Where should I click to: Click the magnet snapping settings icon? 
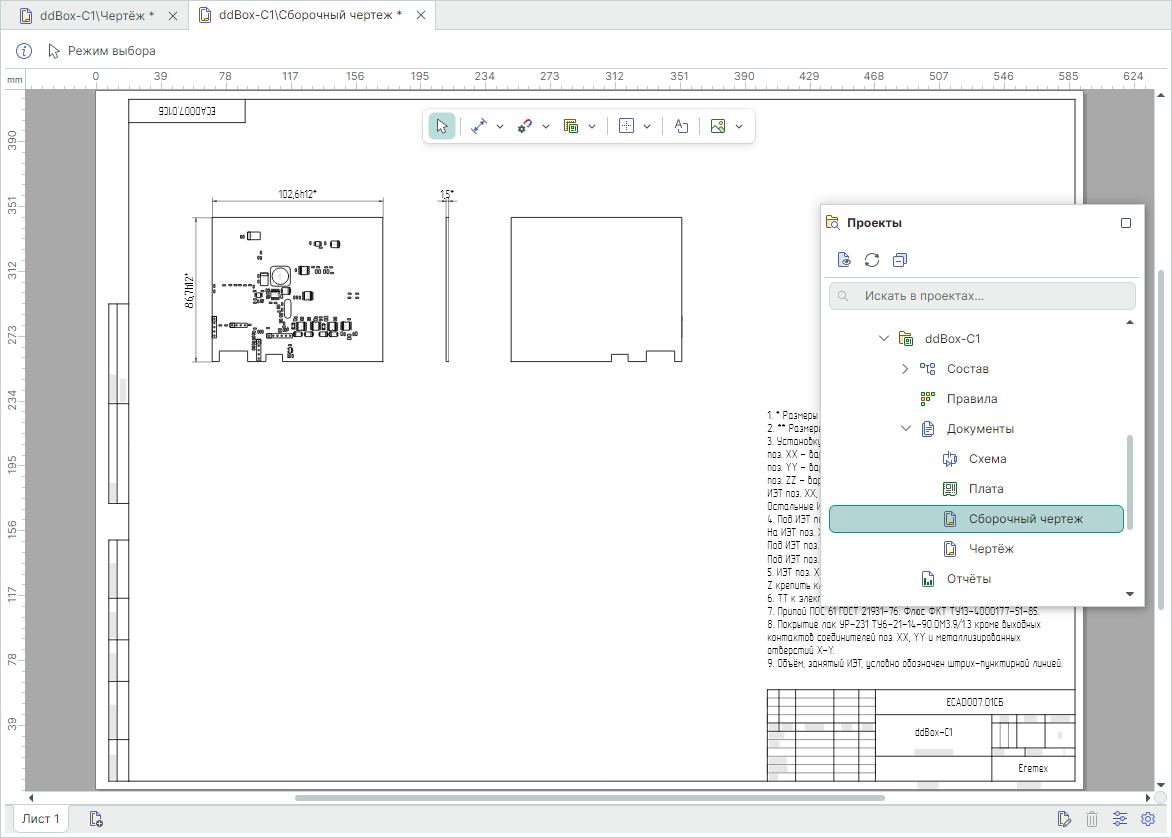click(x=525, y=126)
